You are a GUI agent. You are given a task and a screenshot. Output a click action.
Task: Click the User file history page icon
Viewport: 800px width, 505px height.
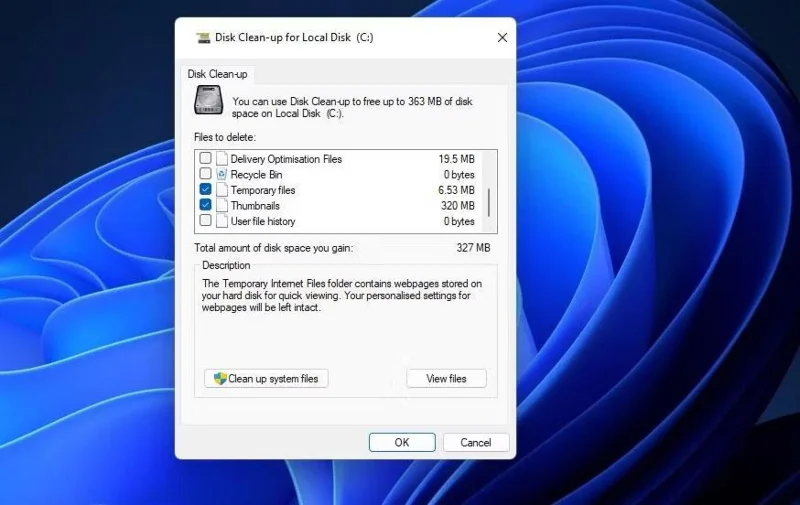click(221, 221)
